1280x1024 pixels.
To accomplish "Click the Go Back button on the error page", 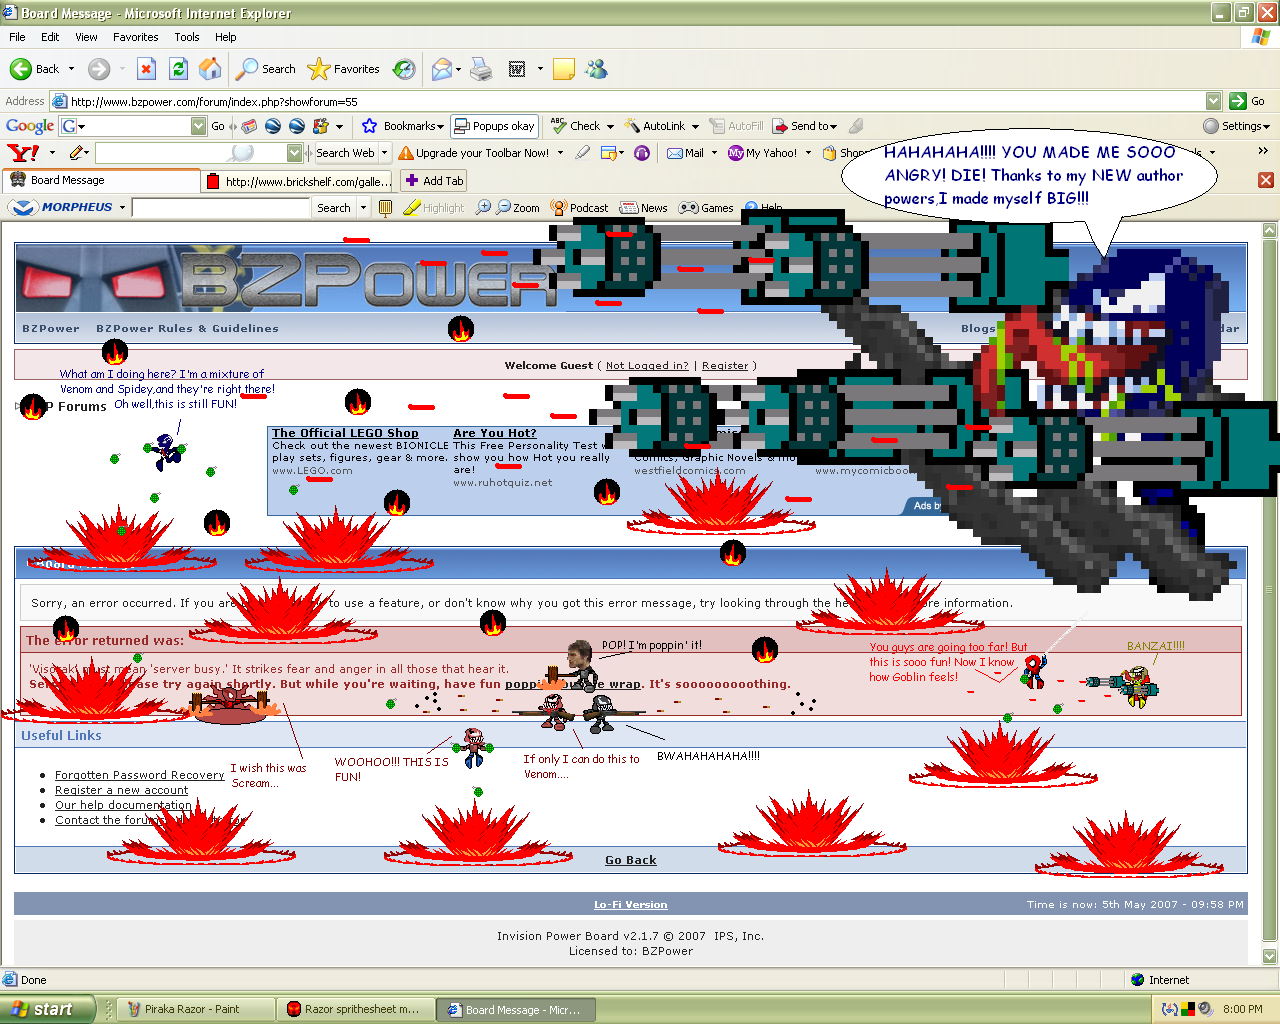I will 630,859.
